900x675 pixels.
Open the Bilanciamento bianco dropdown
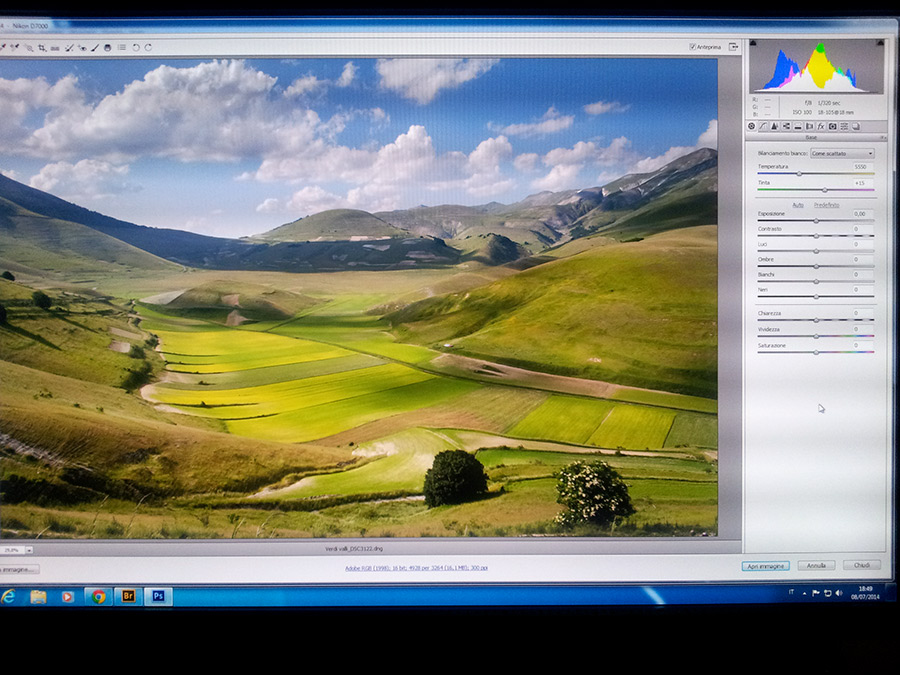[842, 153]
